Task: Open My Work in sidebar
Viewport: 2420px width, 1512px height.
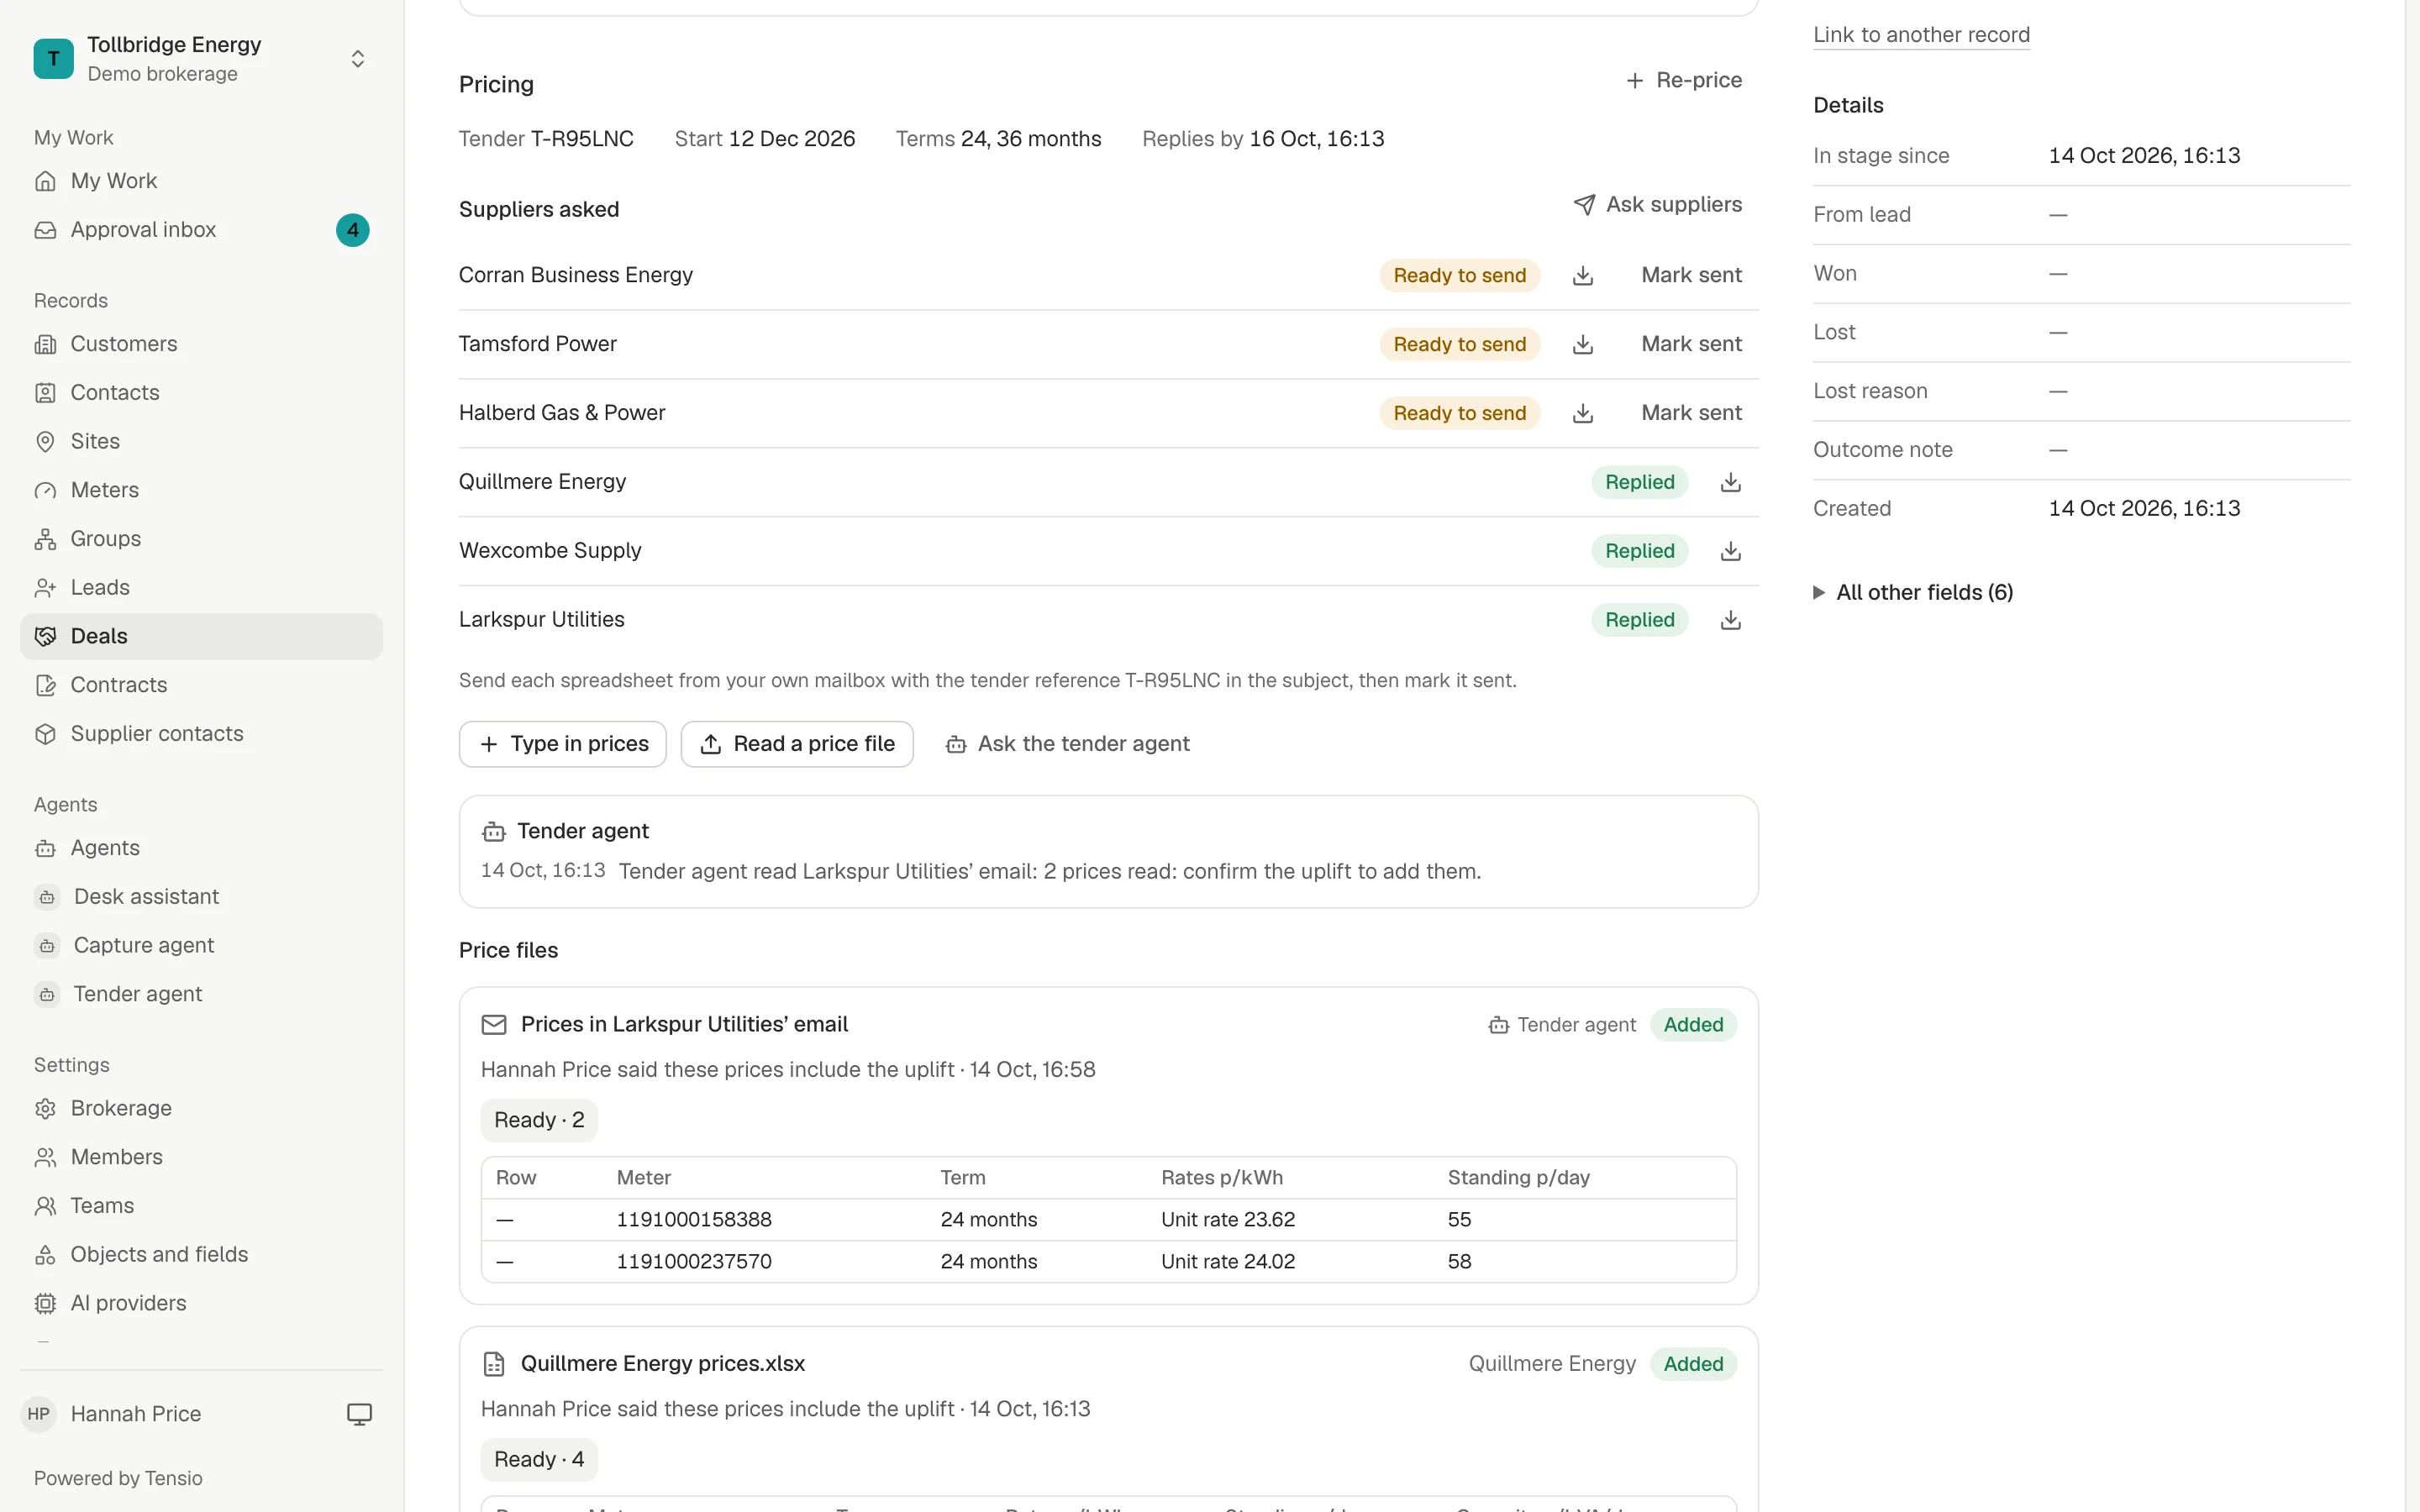Action: [x=201, y=181]
